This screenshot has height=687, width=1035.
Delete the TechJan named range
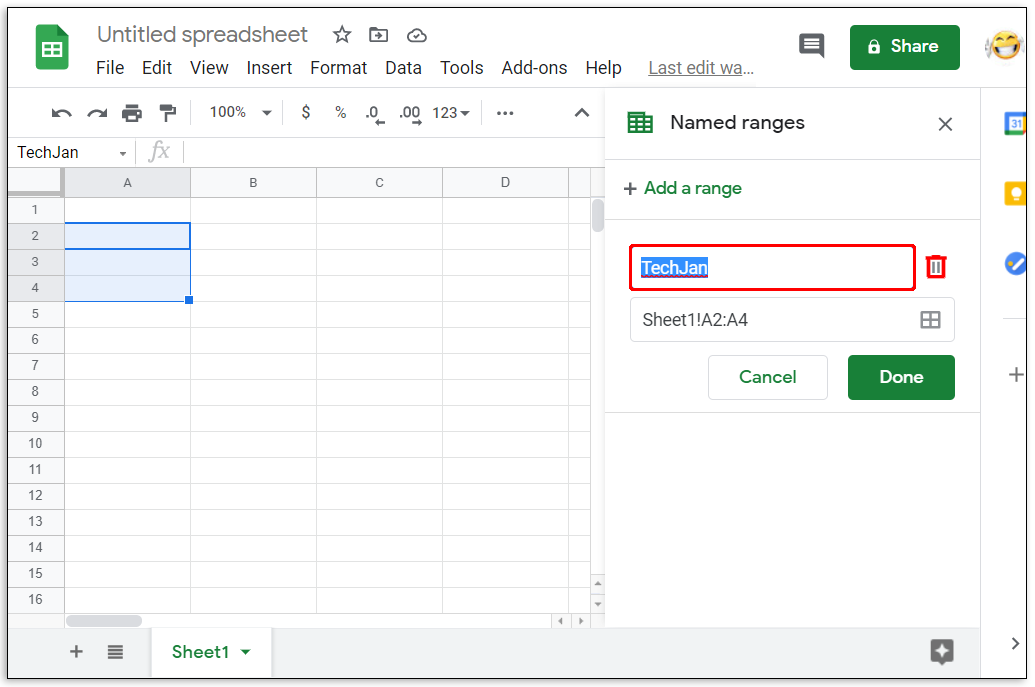pyautogui.click(x=936, y=266)
